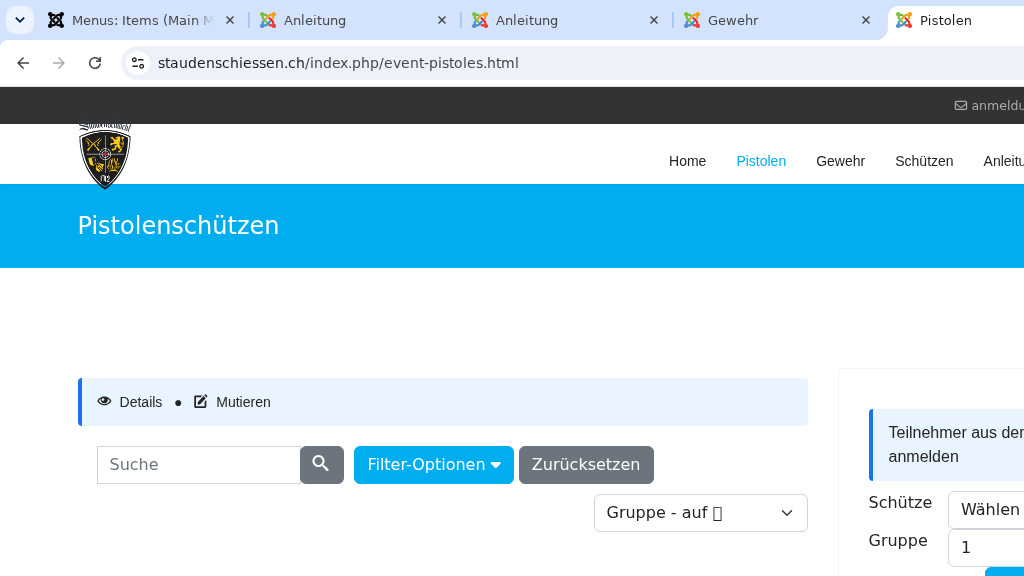Click the Details eye icon
Screen dimensions: 1024x576
pos(104,401)
